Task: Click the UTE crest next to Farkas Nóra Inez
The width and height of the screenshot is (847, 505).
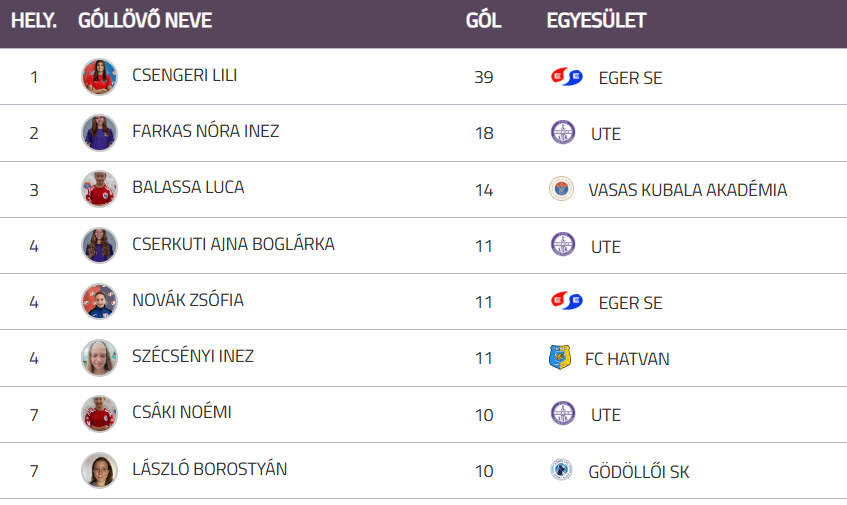Action: click(563, 133)
